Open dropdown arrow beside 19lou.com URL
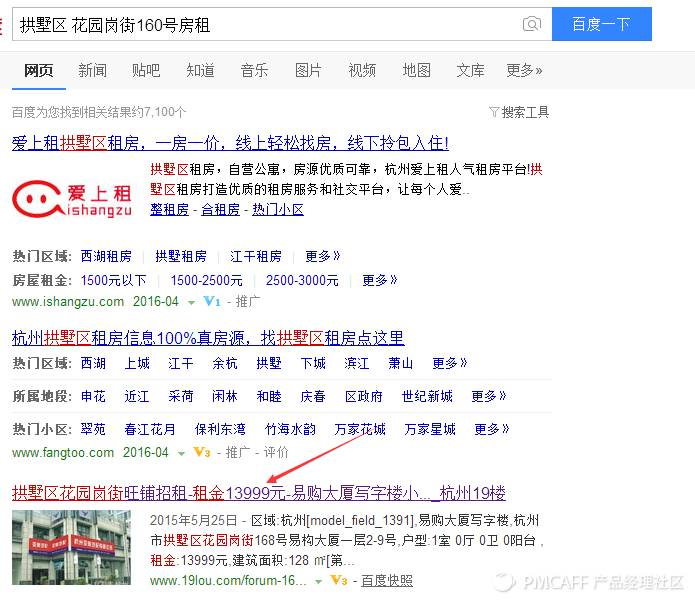The image size is (695, 603). [318, 582]
